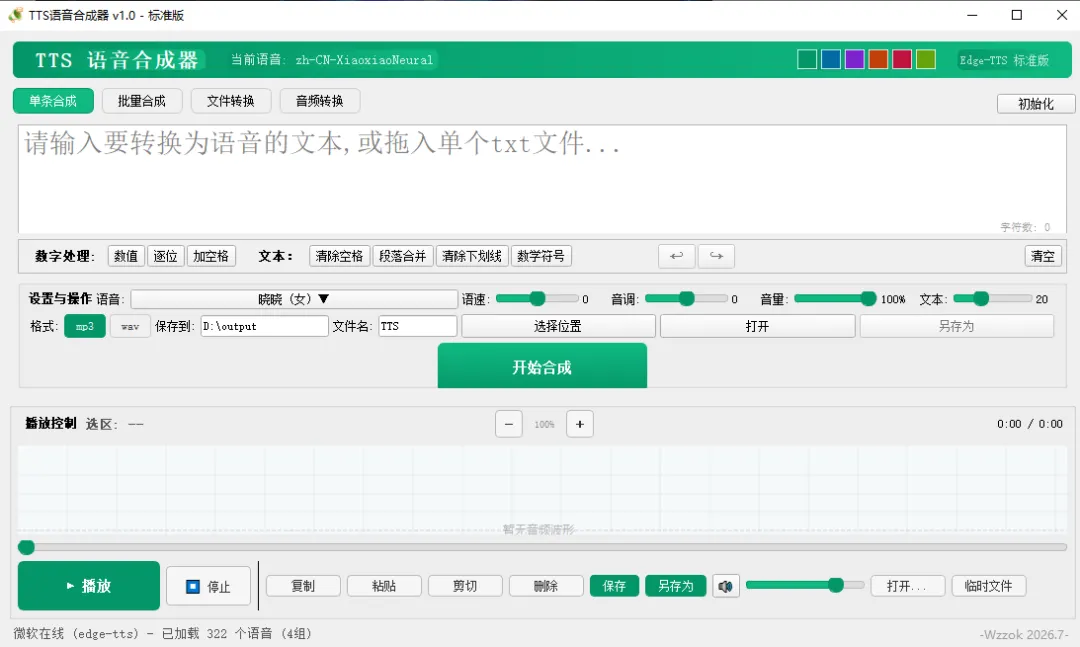Click 打开 next to 选择位置
Viewport: 1080px width, 647px height.
758,326
